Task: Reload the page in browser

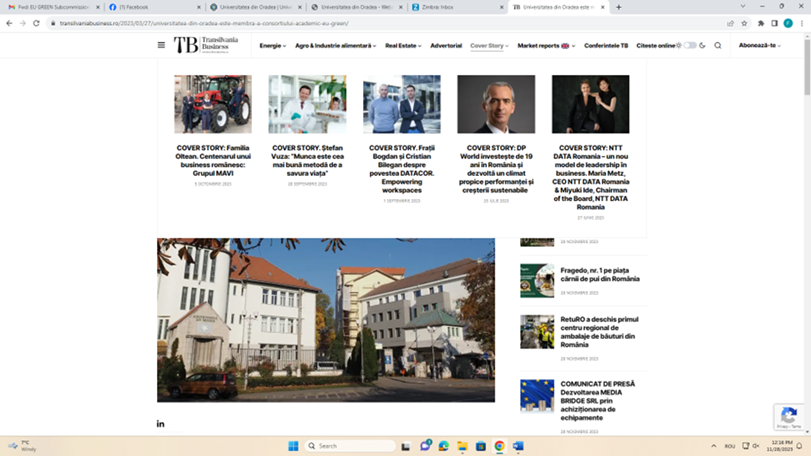Action: tap(36, 23)
